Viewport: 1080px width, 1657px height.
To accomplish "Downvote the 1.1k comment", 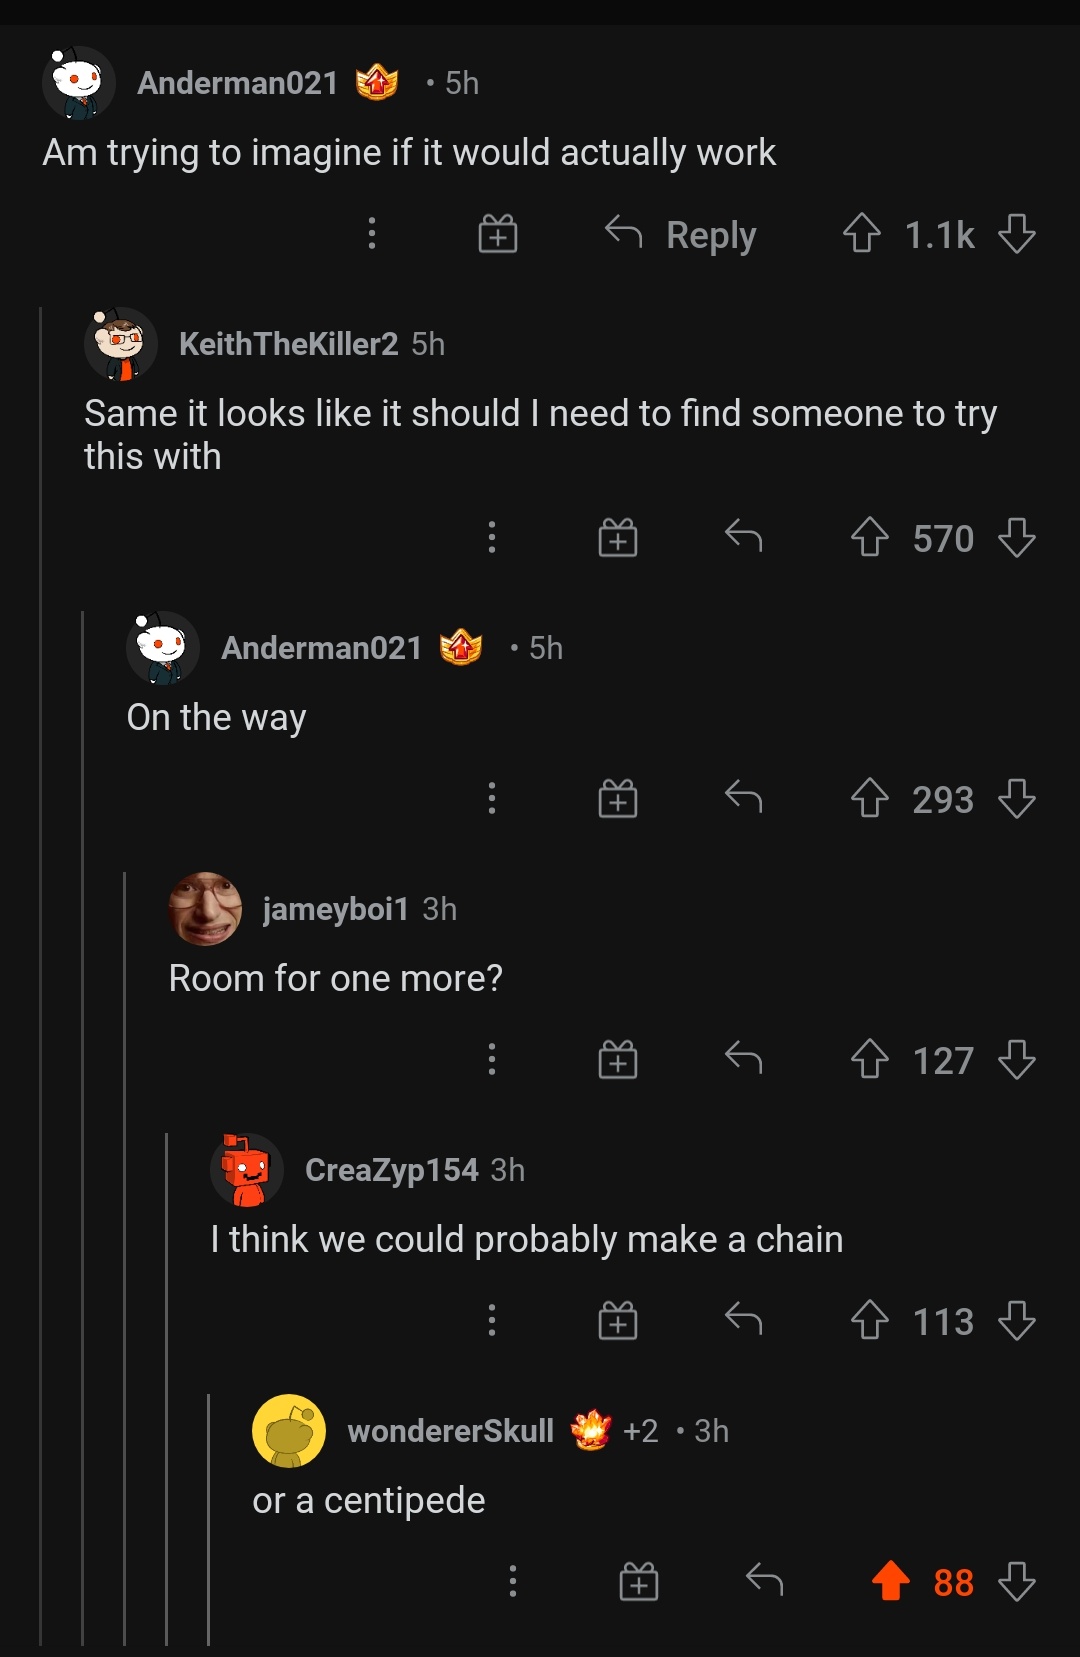I will (1017, 235).
